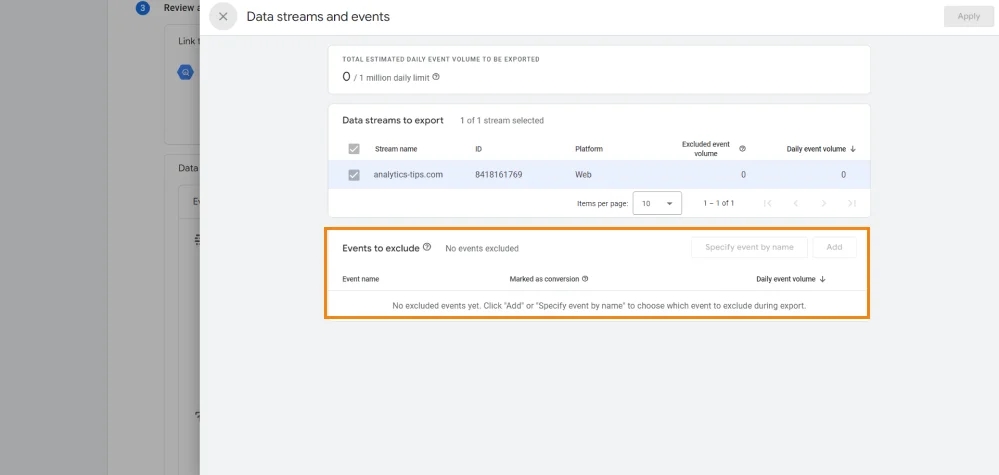This screenshot has height=475, width=999.
Task: Click BigQuery hexagon icon in background page
Action: point(185,73)
